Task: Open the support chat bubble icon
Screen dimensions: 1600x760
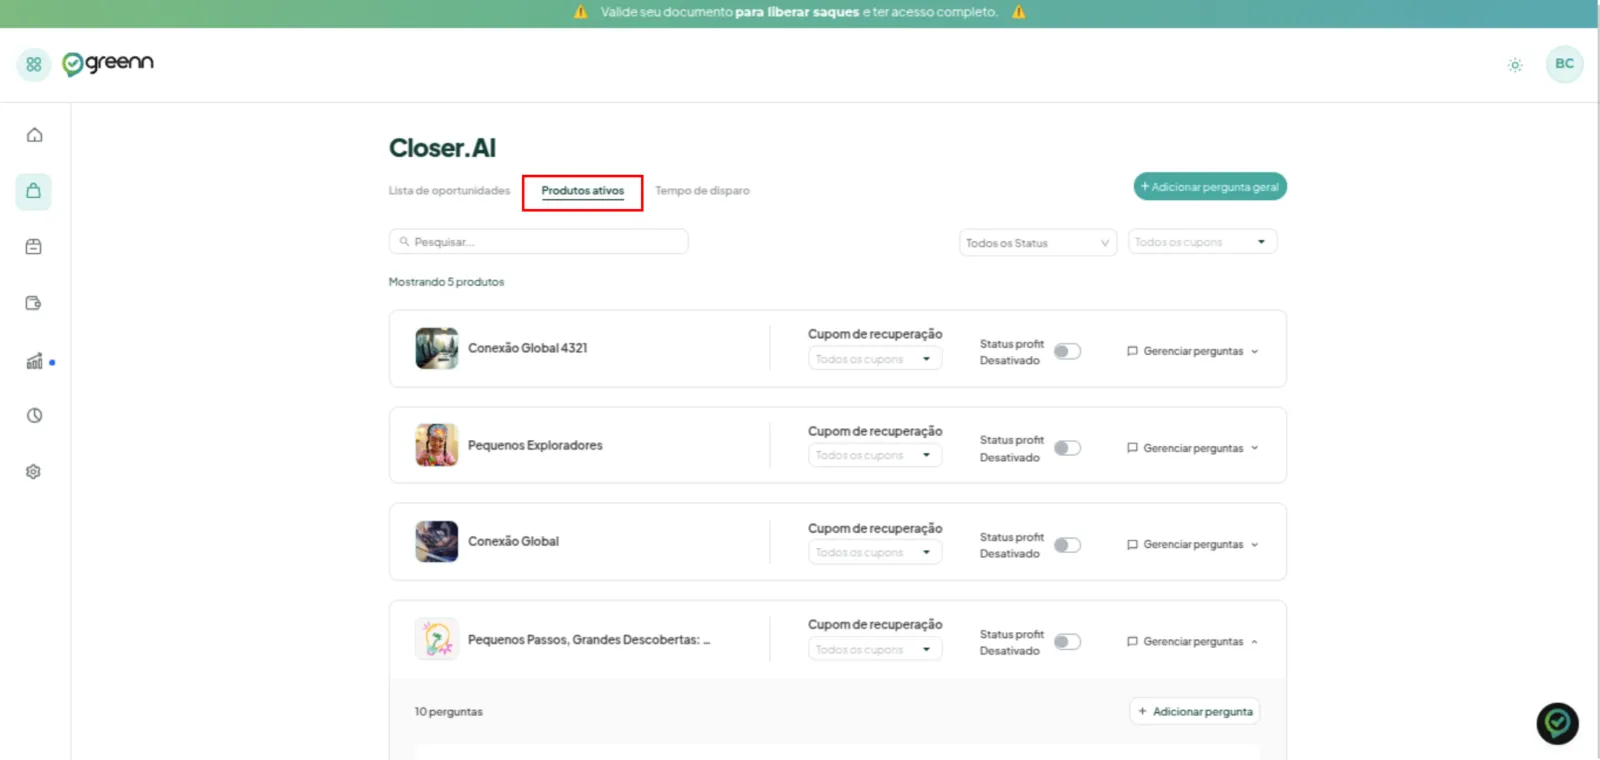Action: pos(1557,723)
